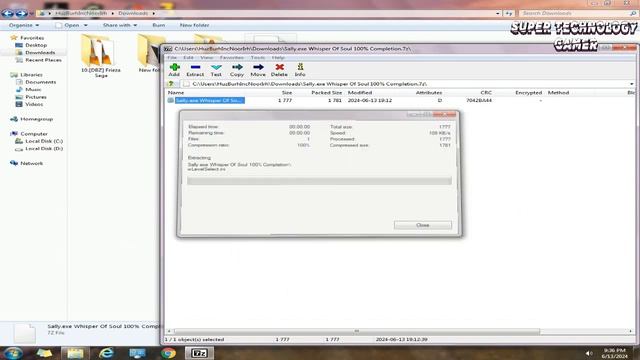This screenshot has width=640, height=360.
Task: Open the Open button's dropdown arrow in Explorer
Action: click(85, 25)
